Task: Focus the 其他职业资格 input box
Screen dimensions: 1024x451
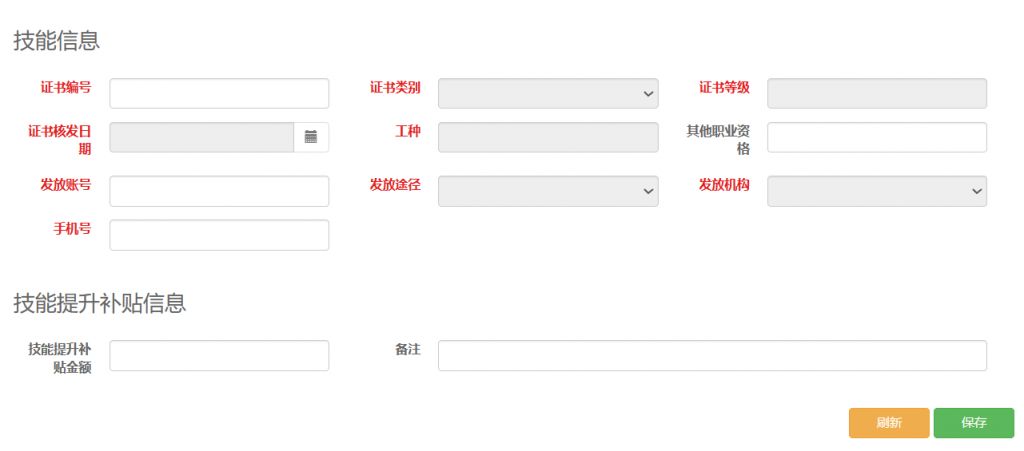Action: 876,137
